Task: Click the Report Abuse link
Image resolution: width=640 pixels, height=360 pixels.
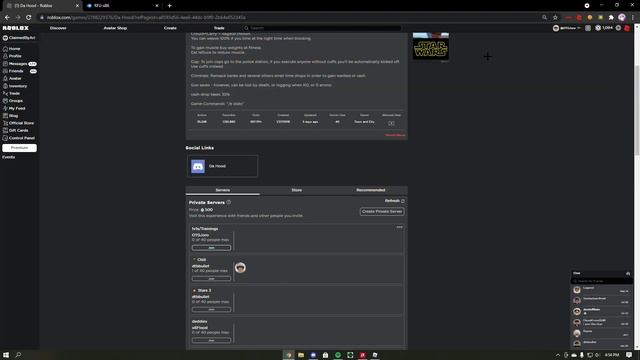Action: pyautogui.click(x=395, y=135)
